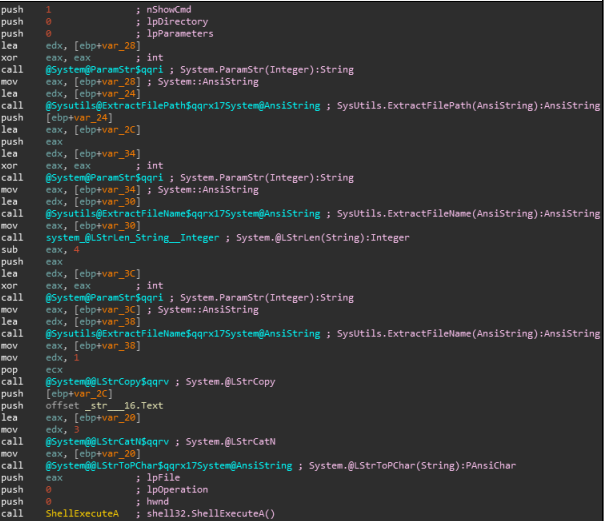This screenshot has width=604, height=521.
Task: Click the lpOperation comment
Action: (177, 489)
